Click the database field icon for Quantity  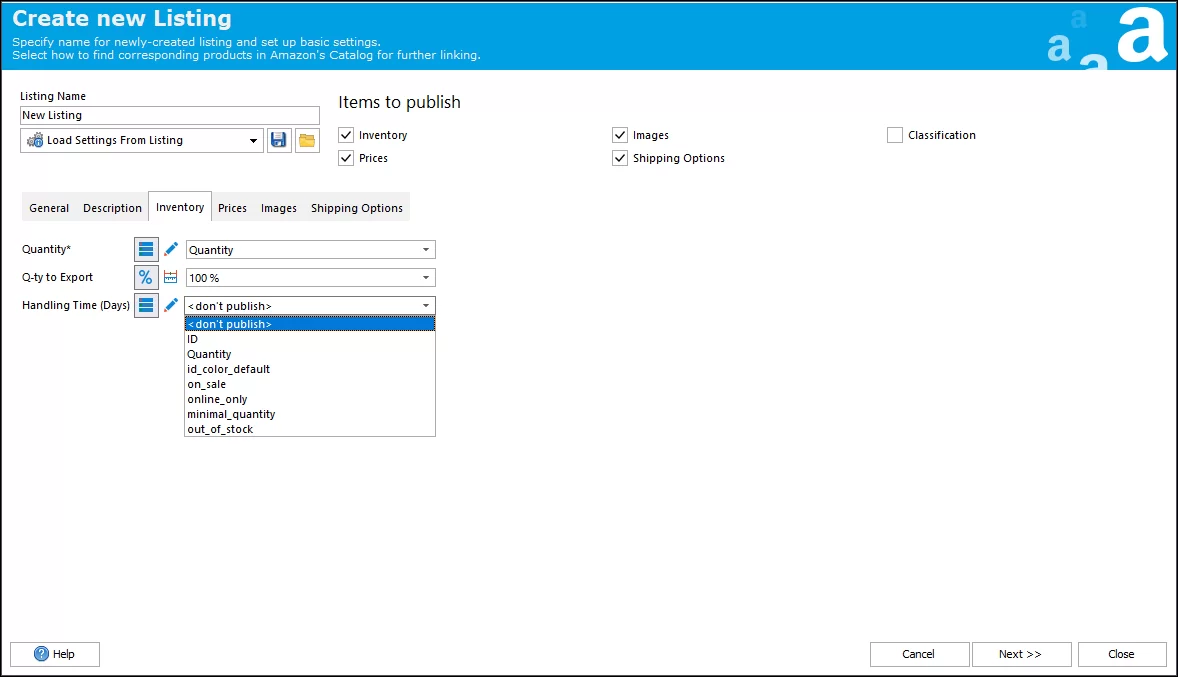146,250
